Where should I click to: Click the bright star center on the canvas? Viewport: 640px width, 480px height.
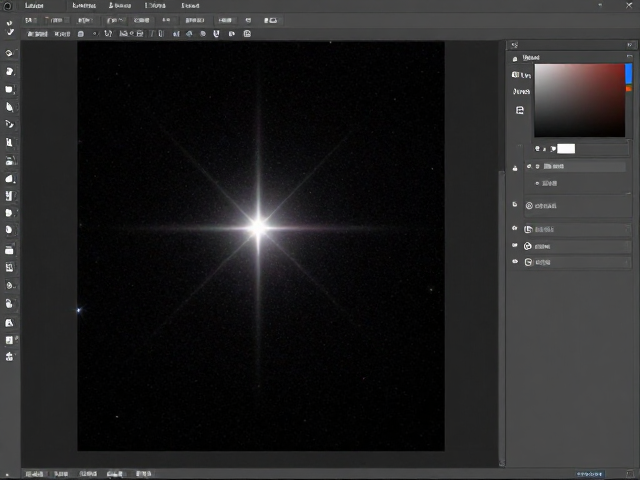click(258, 227)
